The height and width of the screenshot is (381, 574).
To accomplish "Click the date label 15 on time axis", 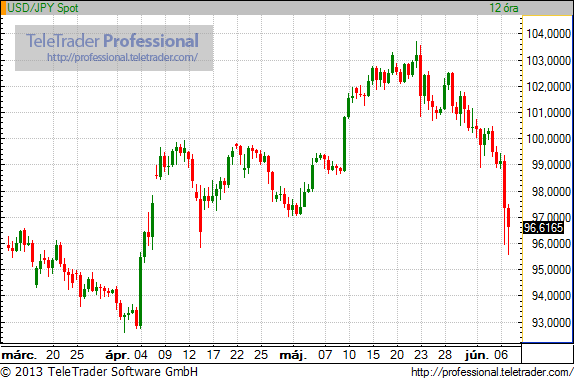I will [x=373, y=355].
